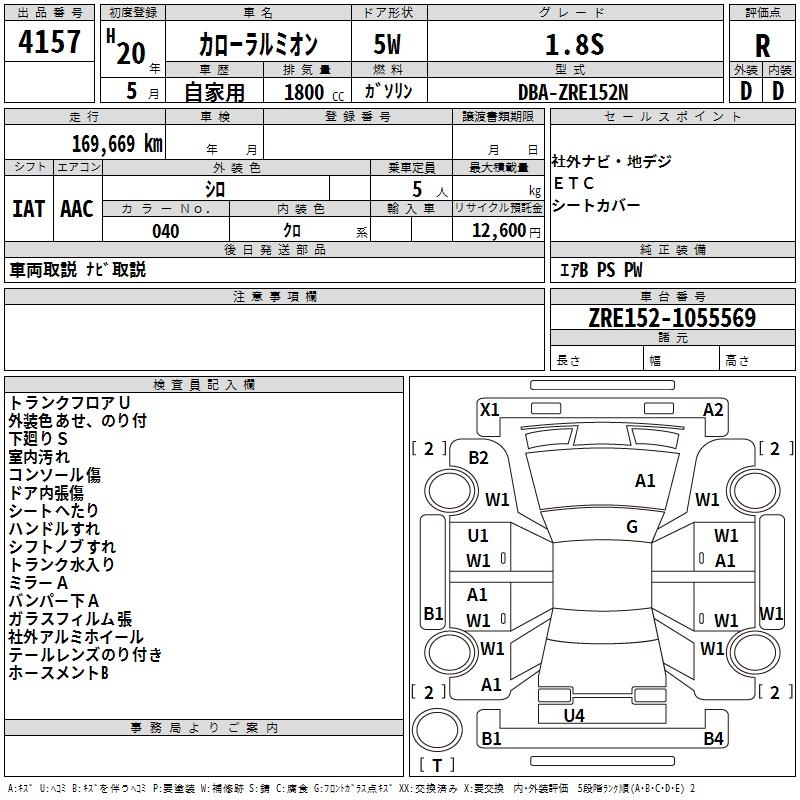The image size is (800, 800).
Task: Select the displacement 1800 cc value
Action: (314, 92)
